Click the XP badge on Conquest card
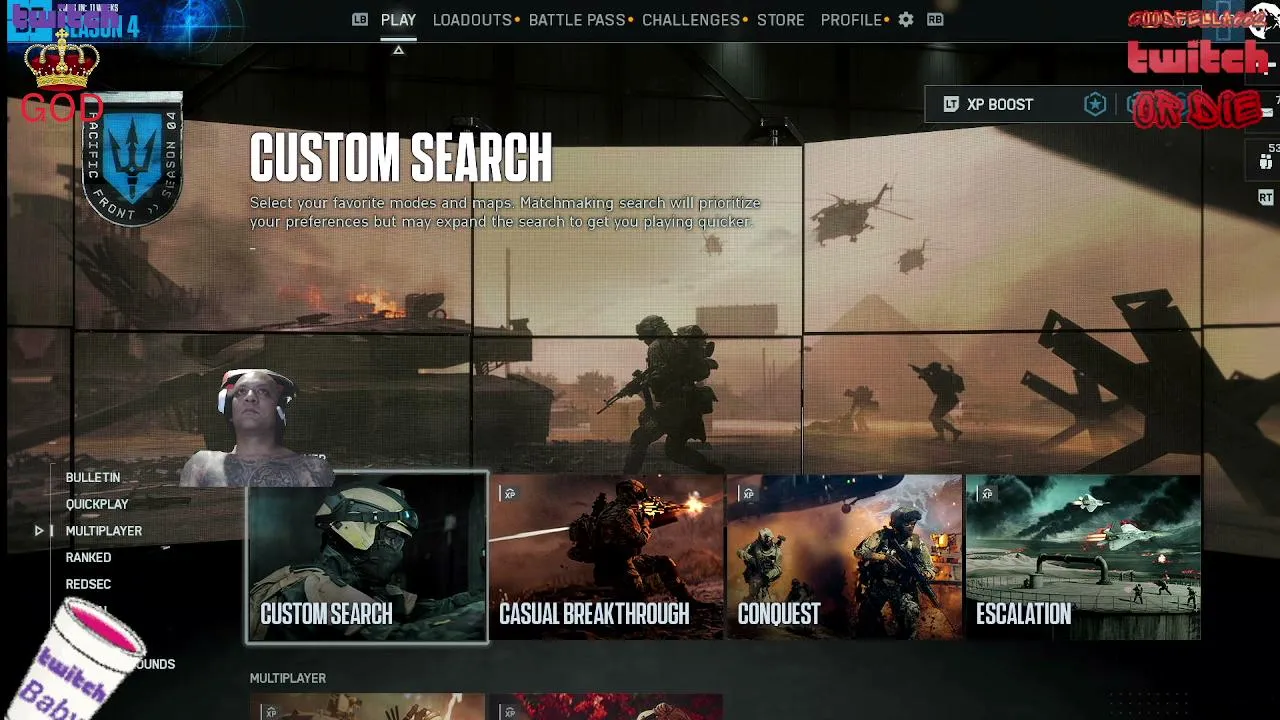Viewport: 1280px width, 720px height. 748,494
